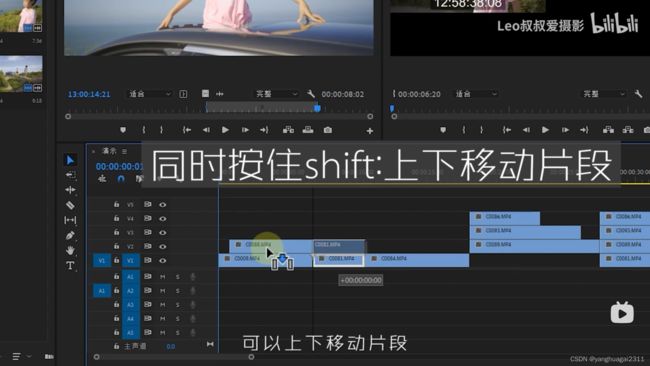This screenshot has width=650, height=366.
Task: Step back one frame in Program monitor
Action: click(x=526, y=130)
